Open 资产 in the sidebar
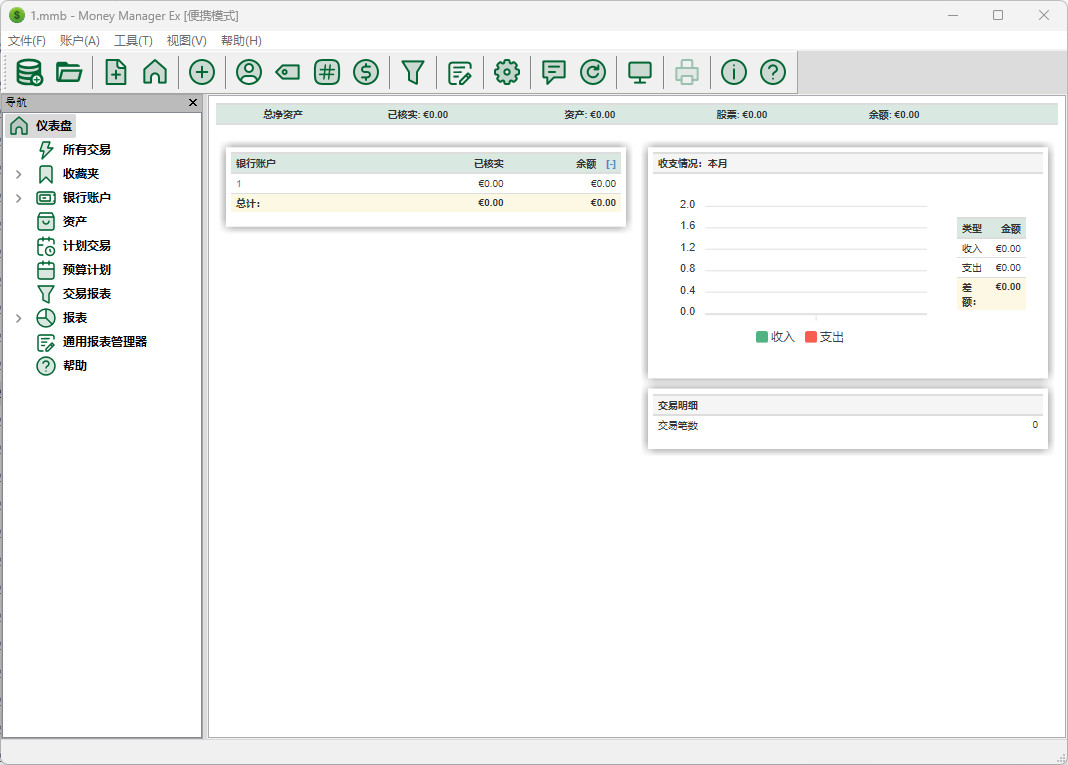This screenshot has height=765, width=1068. click(74, 221)
